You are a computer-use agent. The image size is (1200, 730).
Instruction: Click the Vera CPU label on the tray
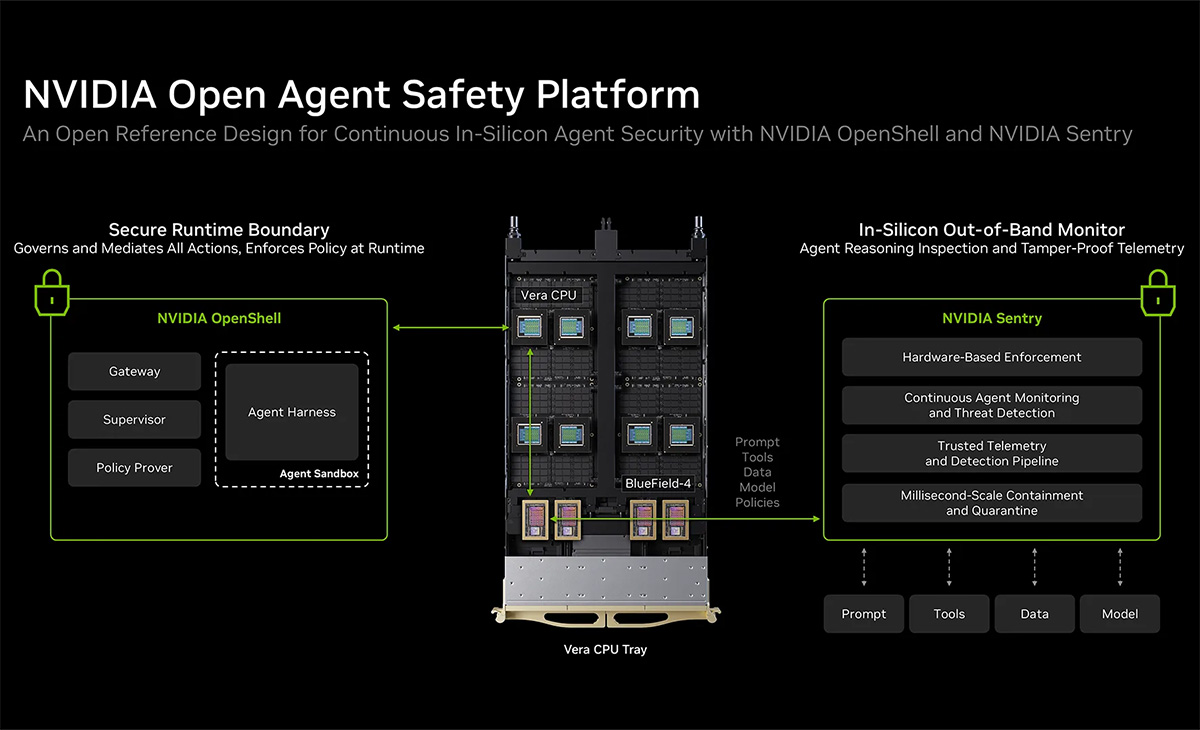[x=549, y=296]
